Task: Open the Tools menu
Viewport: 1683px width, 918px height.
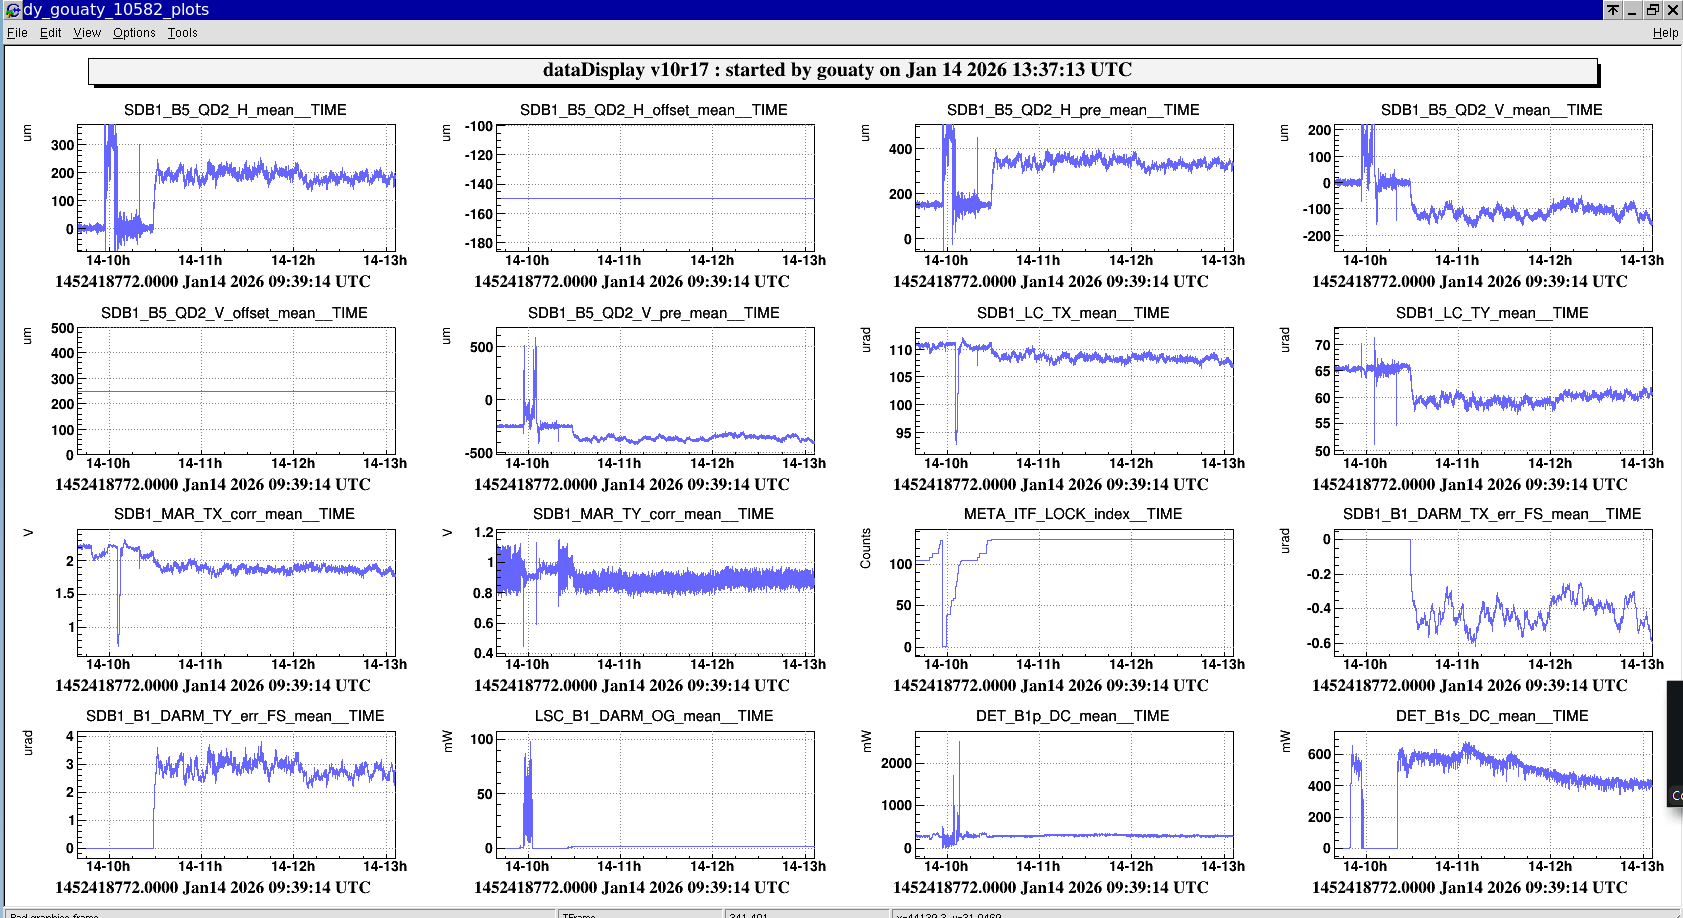Action: 182,33
